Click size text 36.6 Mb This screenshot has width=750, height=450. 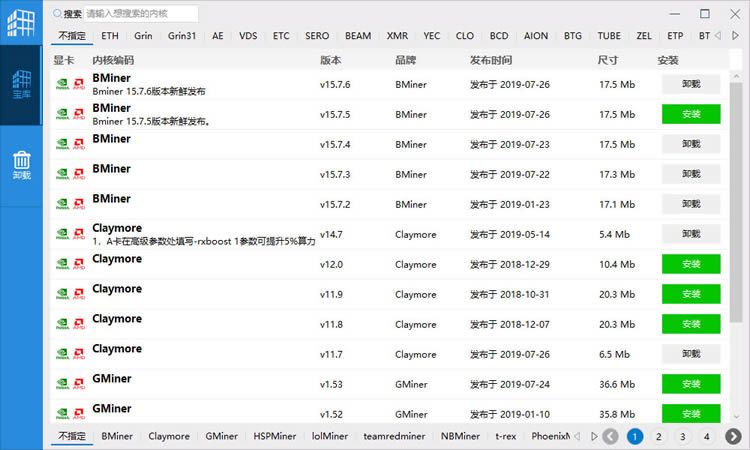tap(617, 384)
